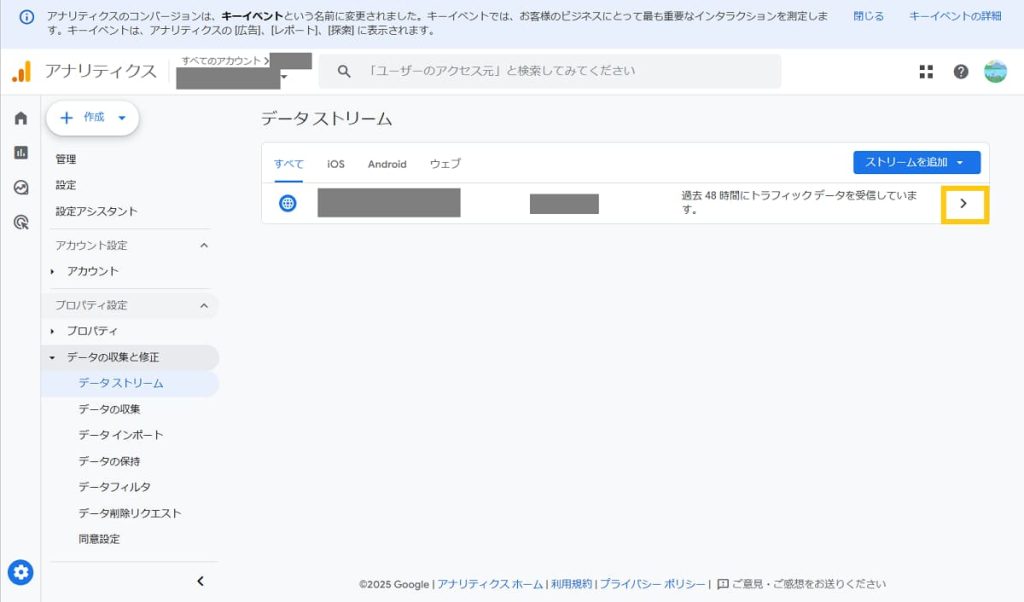The image size is (1024, 602).
Task: Open キーイベントの詳細 link
Action: 955,17
